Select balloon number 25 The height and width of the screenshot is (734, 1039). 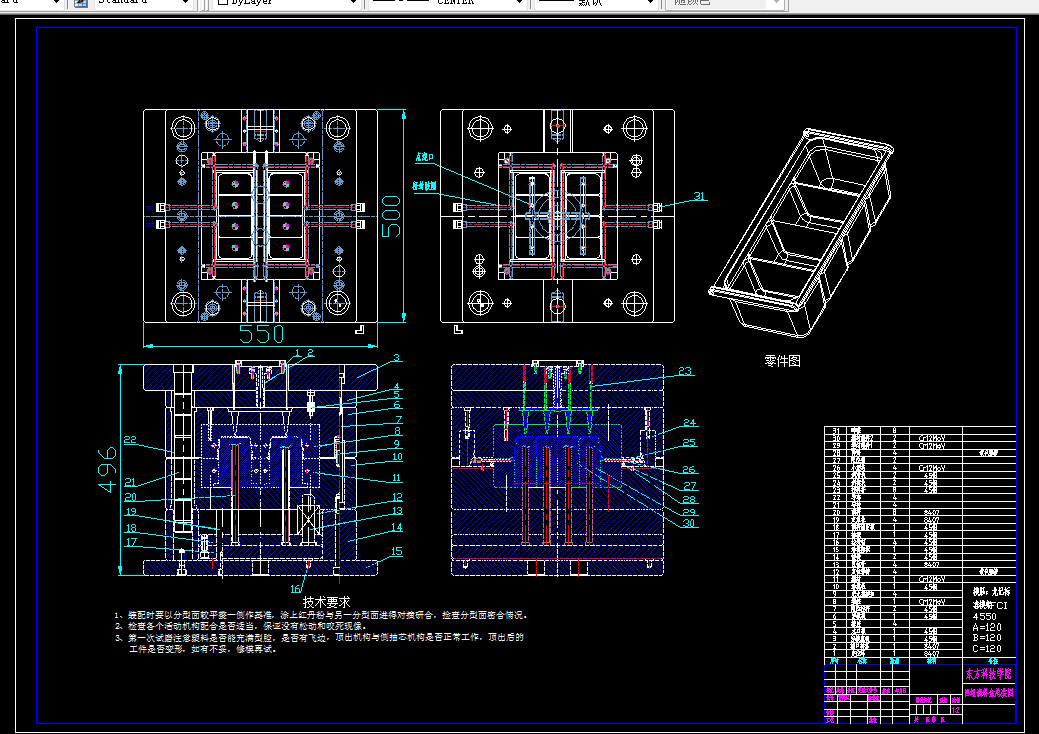coord(689,443)
